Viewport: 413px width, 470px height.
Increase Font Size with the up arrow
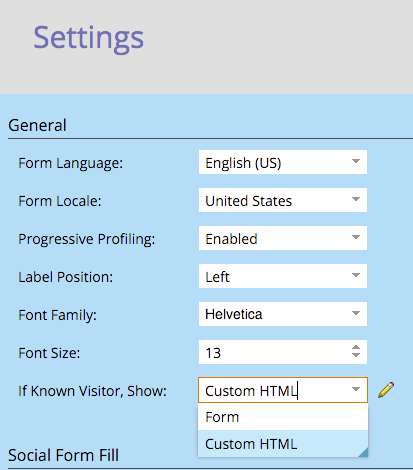pyautogui.click(x=356, y=347)
